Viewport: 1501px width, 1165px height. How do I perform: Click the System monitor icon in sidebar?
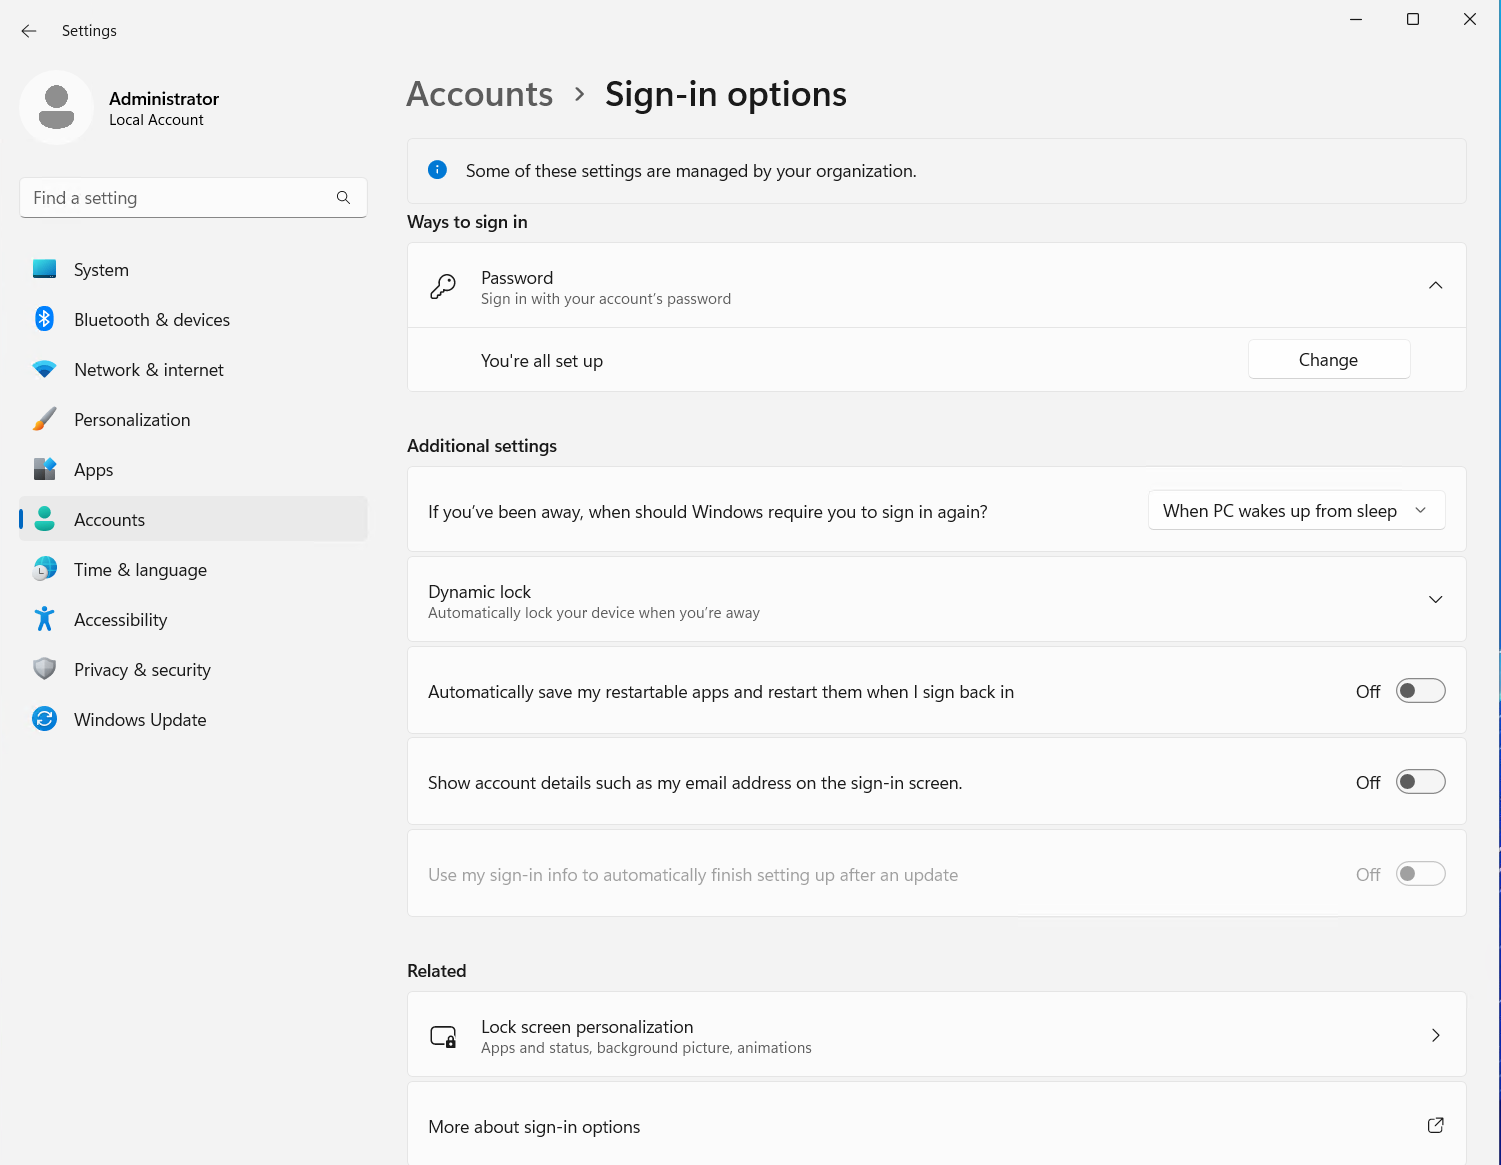coord(44,269)
